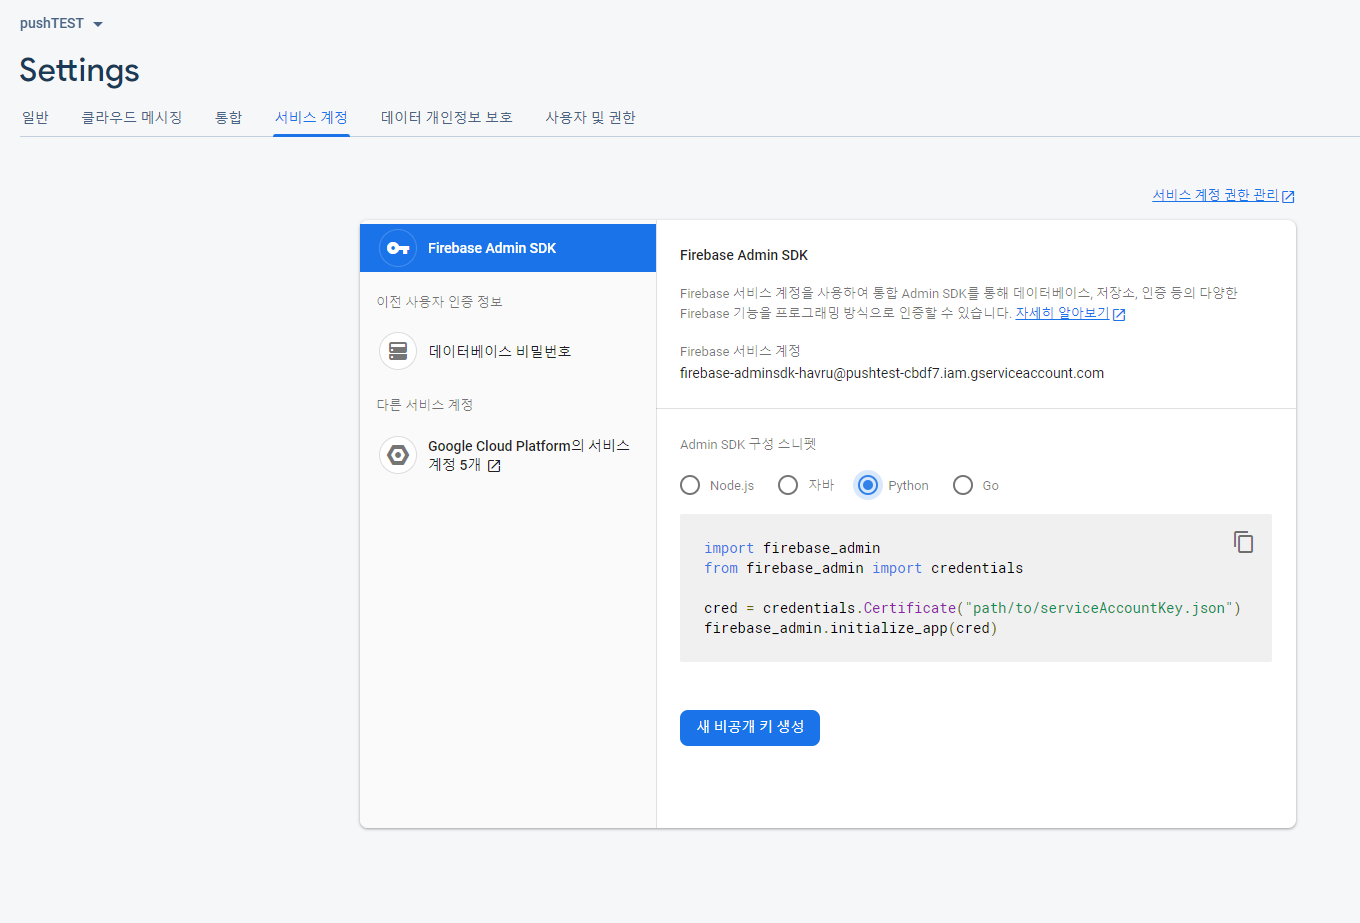Switch to the 데이터 개인정보 보호 tab

tap(447, 117)
